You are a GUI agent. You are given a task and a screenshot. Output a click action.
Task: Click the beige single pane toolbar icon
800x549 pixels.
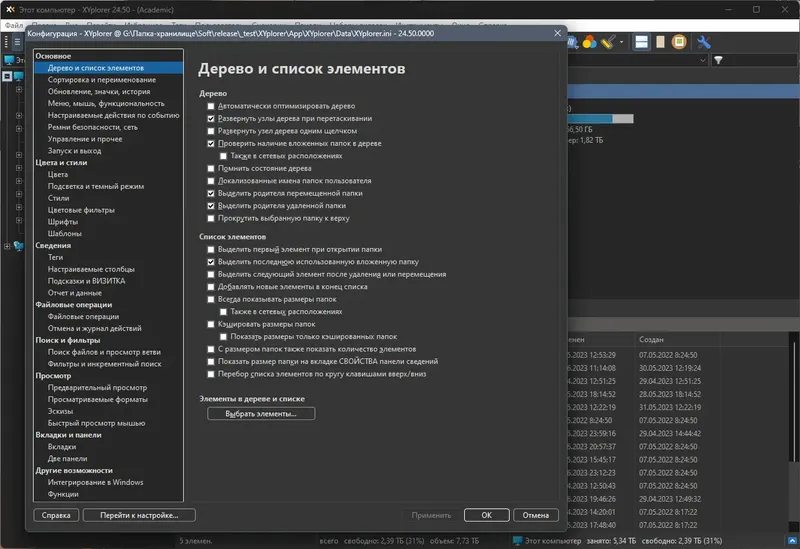(660, 42)
